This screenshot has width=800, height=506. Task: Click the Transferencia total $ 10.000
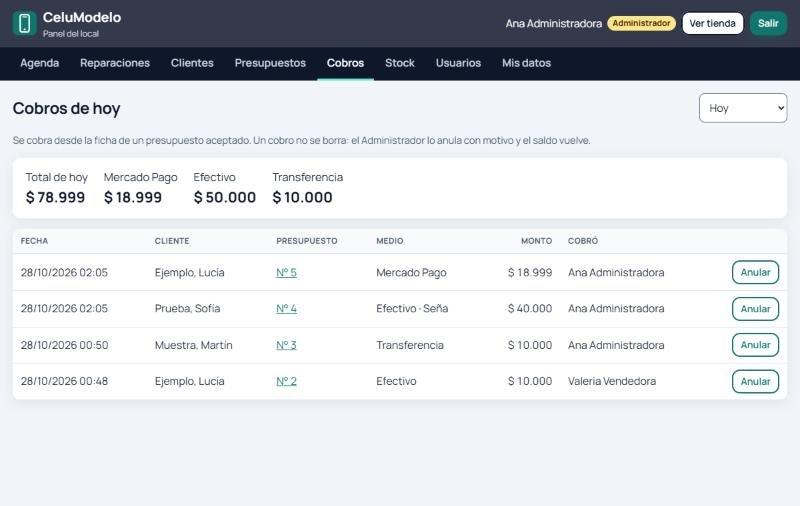point(302,197)
